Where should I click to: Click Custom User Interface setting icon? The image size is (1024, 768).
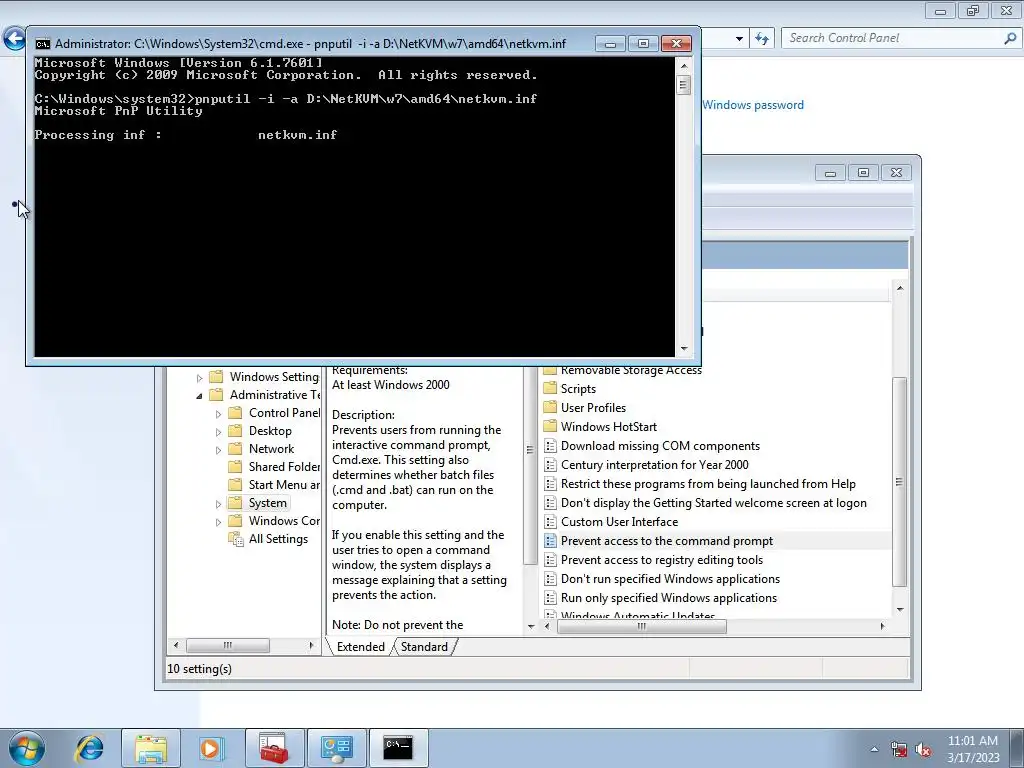tap(550, 521)
